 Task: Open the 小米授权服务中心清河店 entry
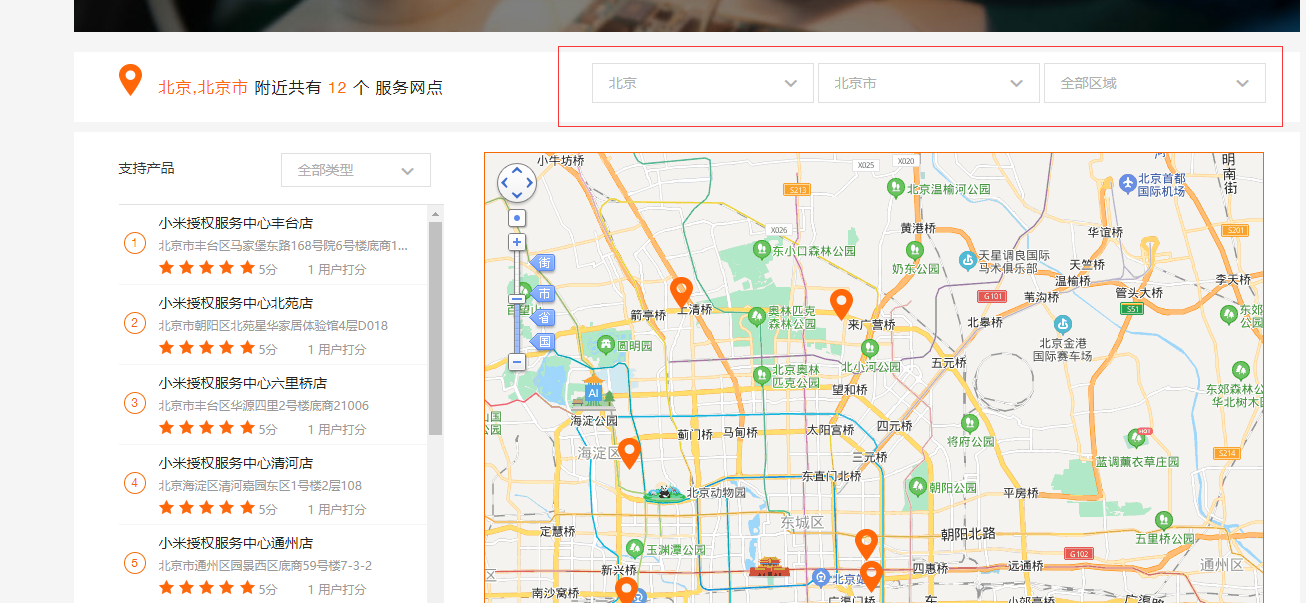click(x=235, y=463)
